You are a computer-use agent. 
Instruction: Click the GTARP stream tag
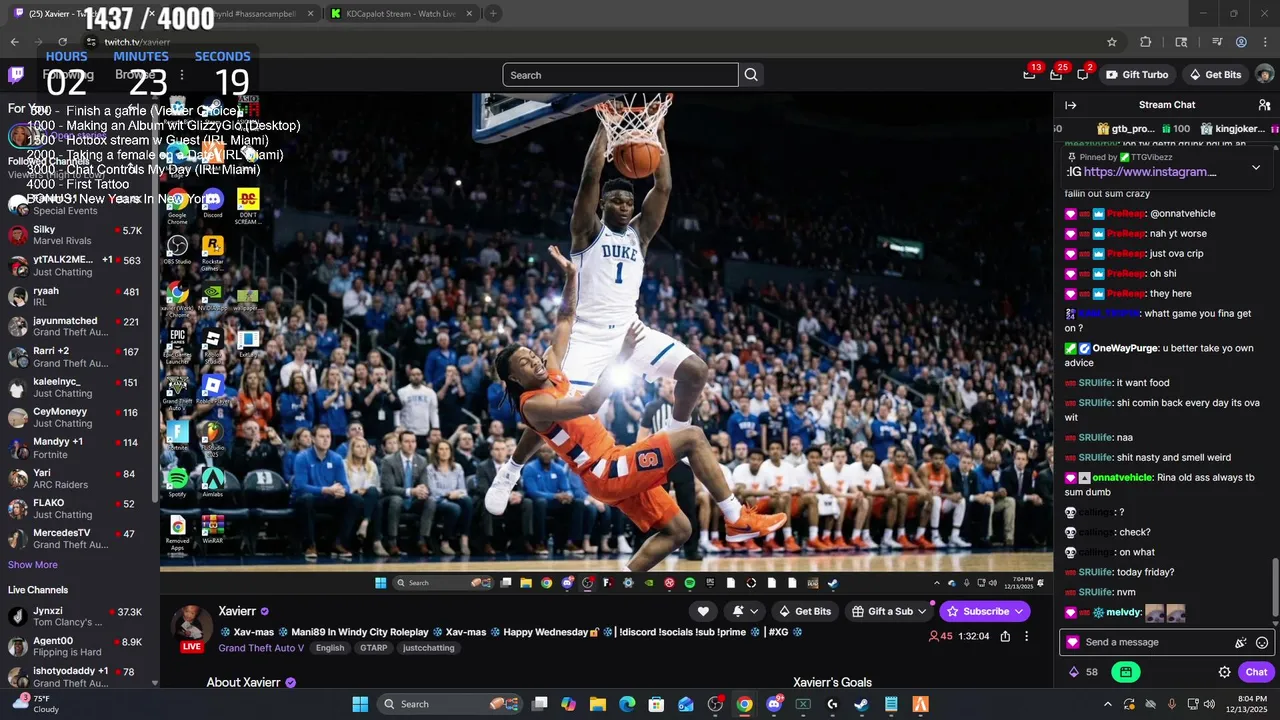pos(374,648)
